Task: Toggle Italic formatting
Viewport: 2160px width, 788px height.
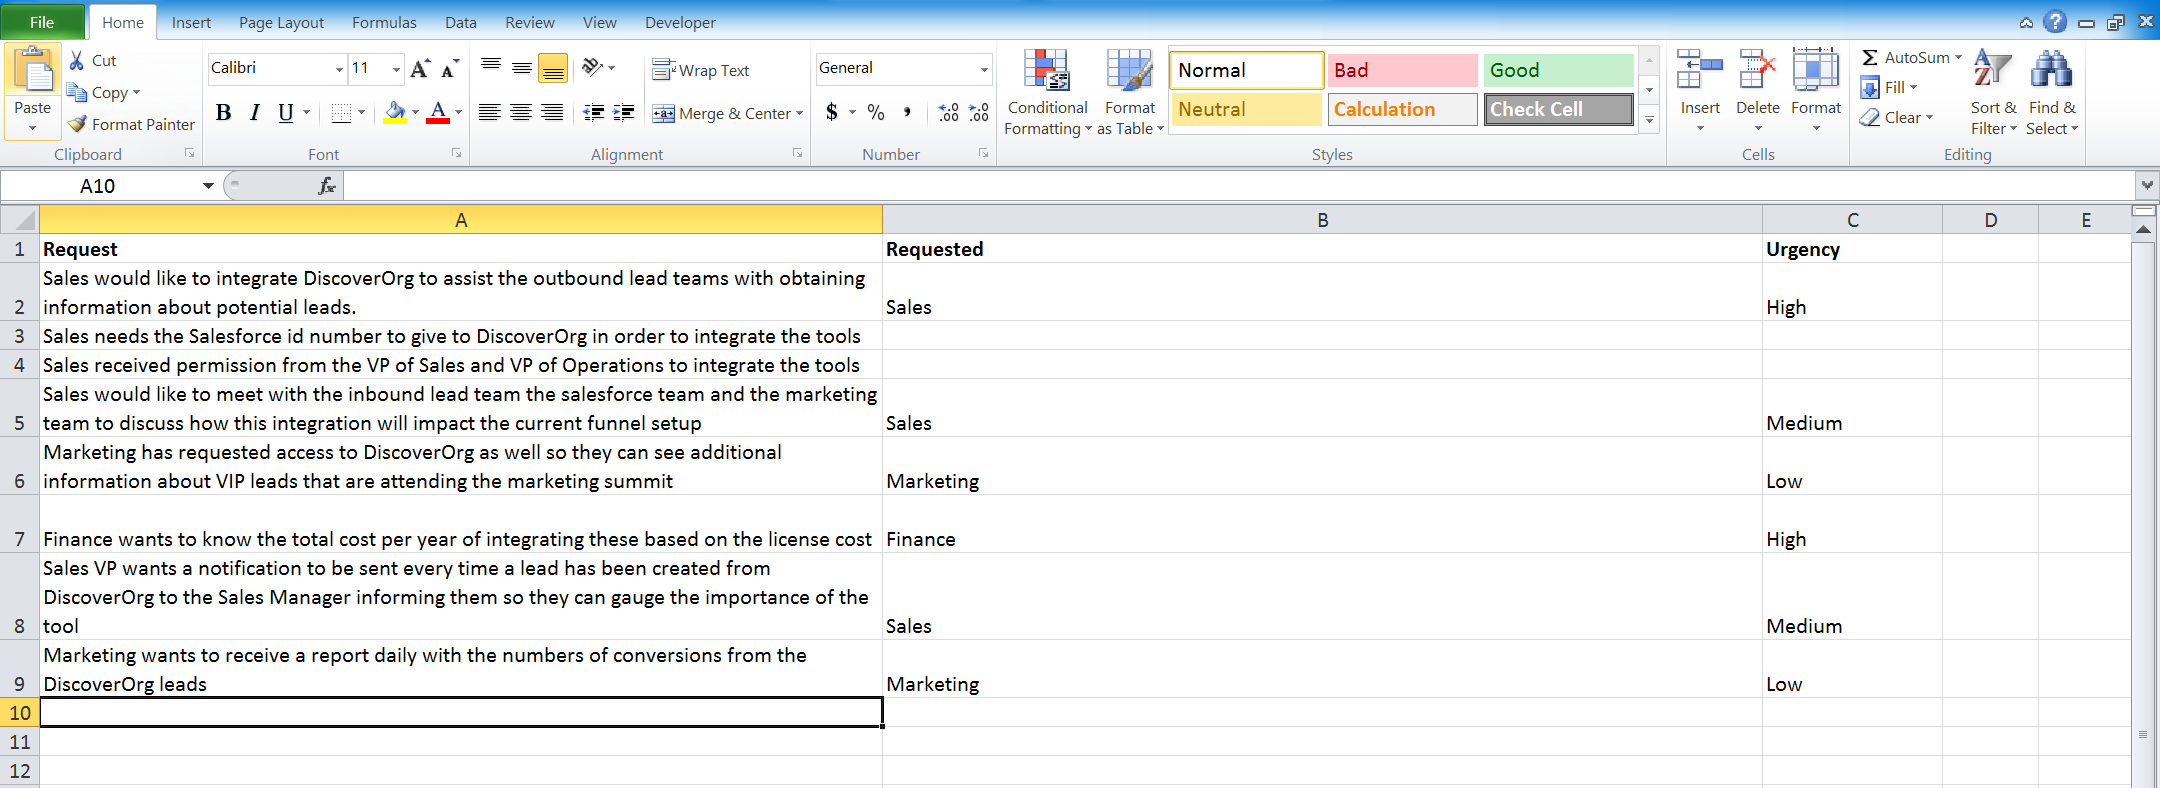Action: (255, 113)
